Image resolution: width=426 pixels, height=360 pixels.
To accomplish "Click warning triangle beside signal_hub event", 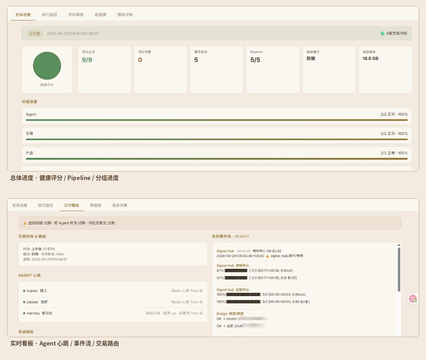I will click(x=267, y=256).
